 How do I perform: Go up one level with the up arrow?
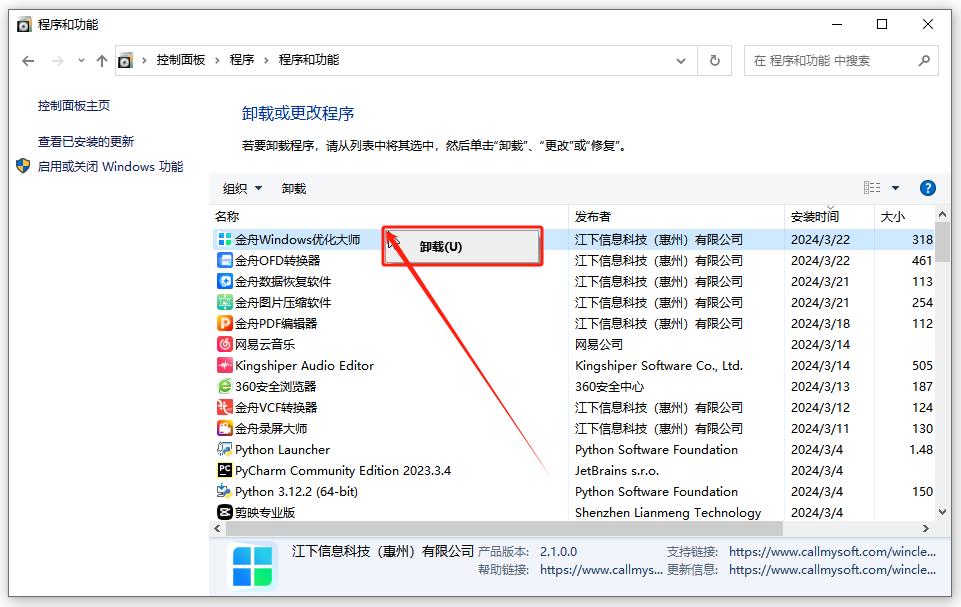[x=101, y=61]
